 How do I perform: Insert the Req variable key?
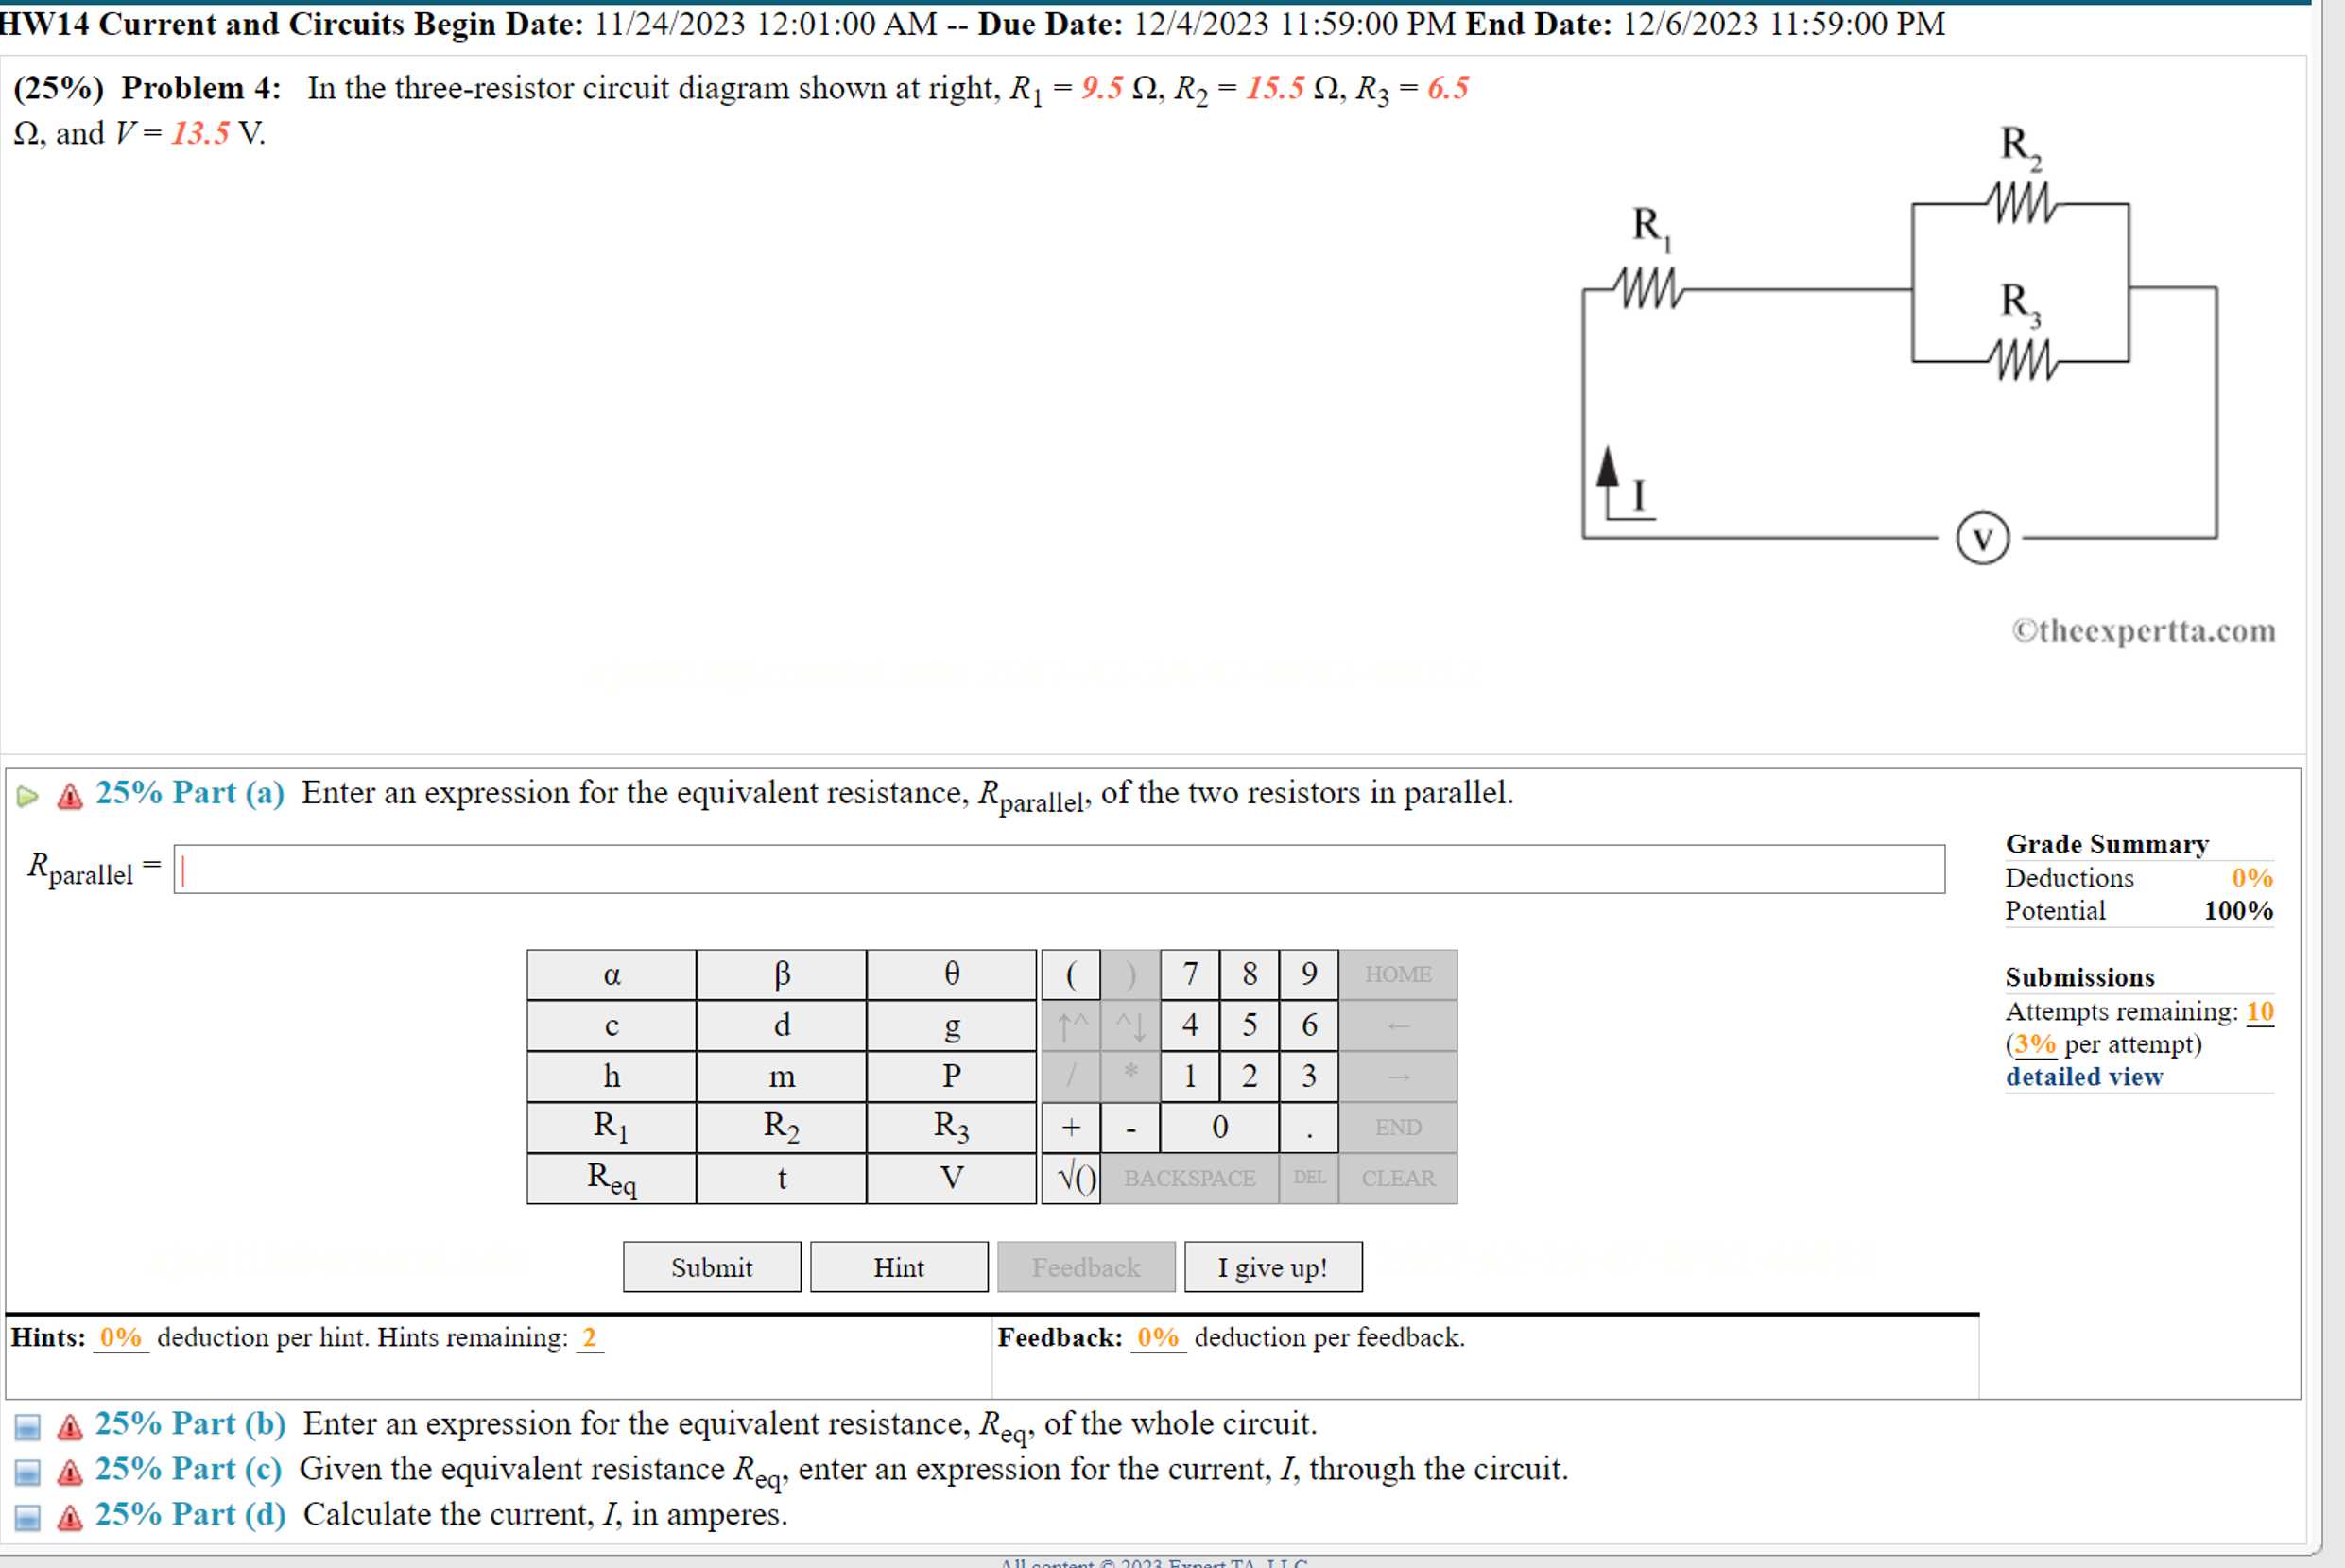(610, 1178)
